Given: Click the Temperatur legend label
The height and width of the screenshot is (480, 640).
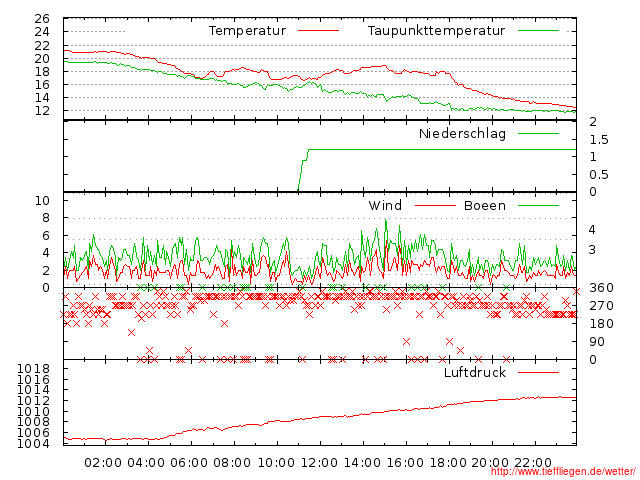Looking at the screenshot, I should (247, 31).
